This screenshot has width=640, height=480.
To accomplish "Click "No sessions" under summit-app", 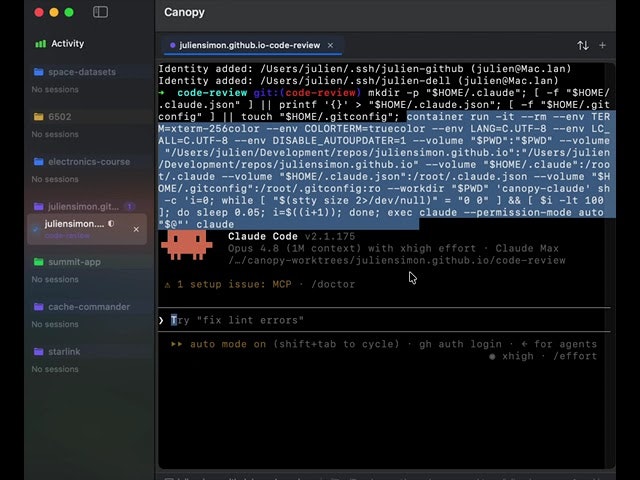I will [55, 280].
